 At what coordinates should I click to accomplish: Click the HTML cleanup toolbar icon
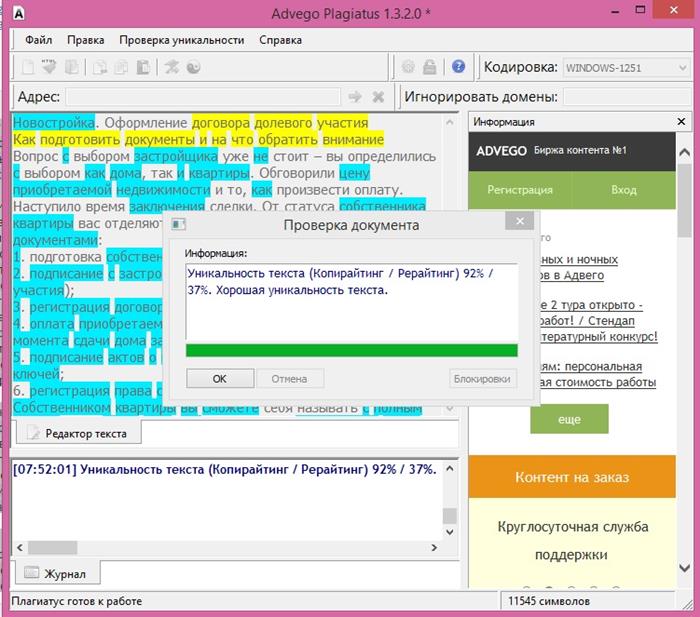49,67
